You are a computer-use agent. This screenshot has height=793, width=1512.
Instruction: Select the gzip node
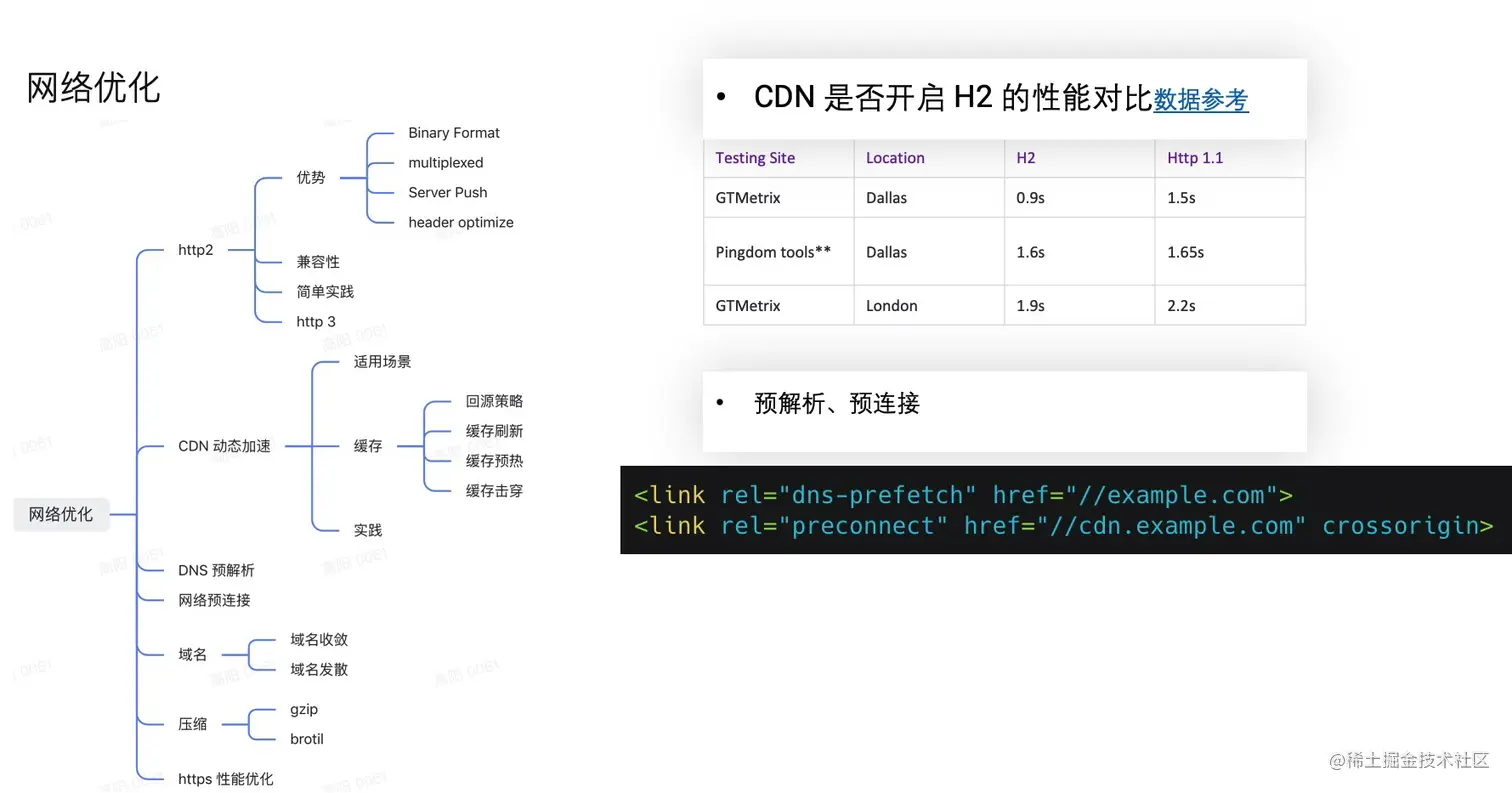click(304, 709)
